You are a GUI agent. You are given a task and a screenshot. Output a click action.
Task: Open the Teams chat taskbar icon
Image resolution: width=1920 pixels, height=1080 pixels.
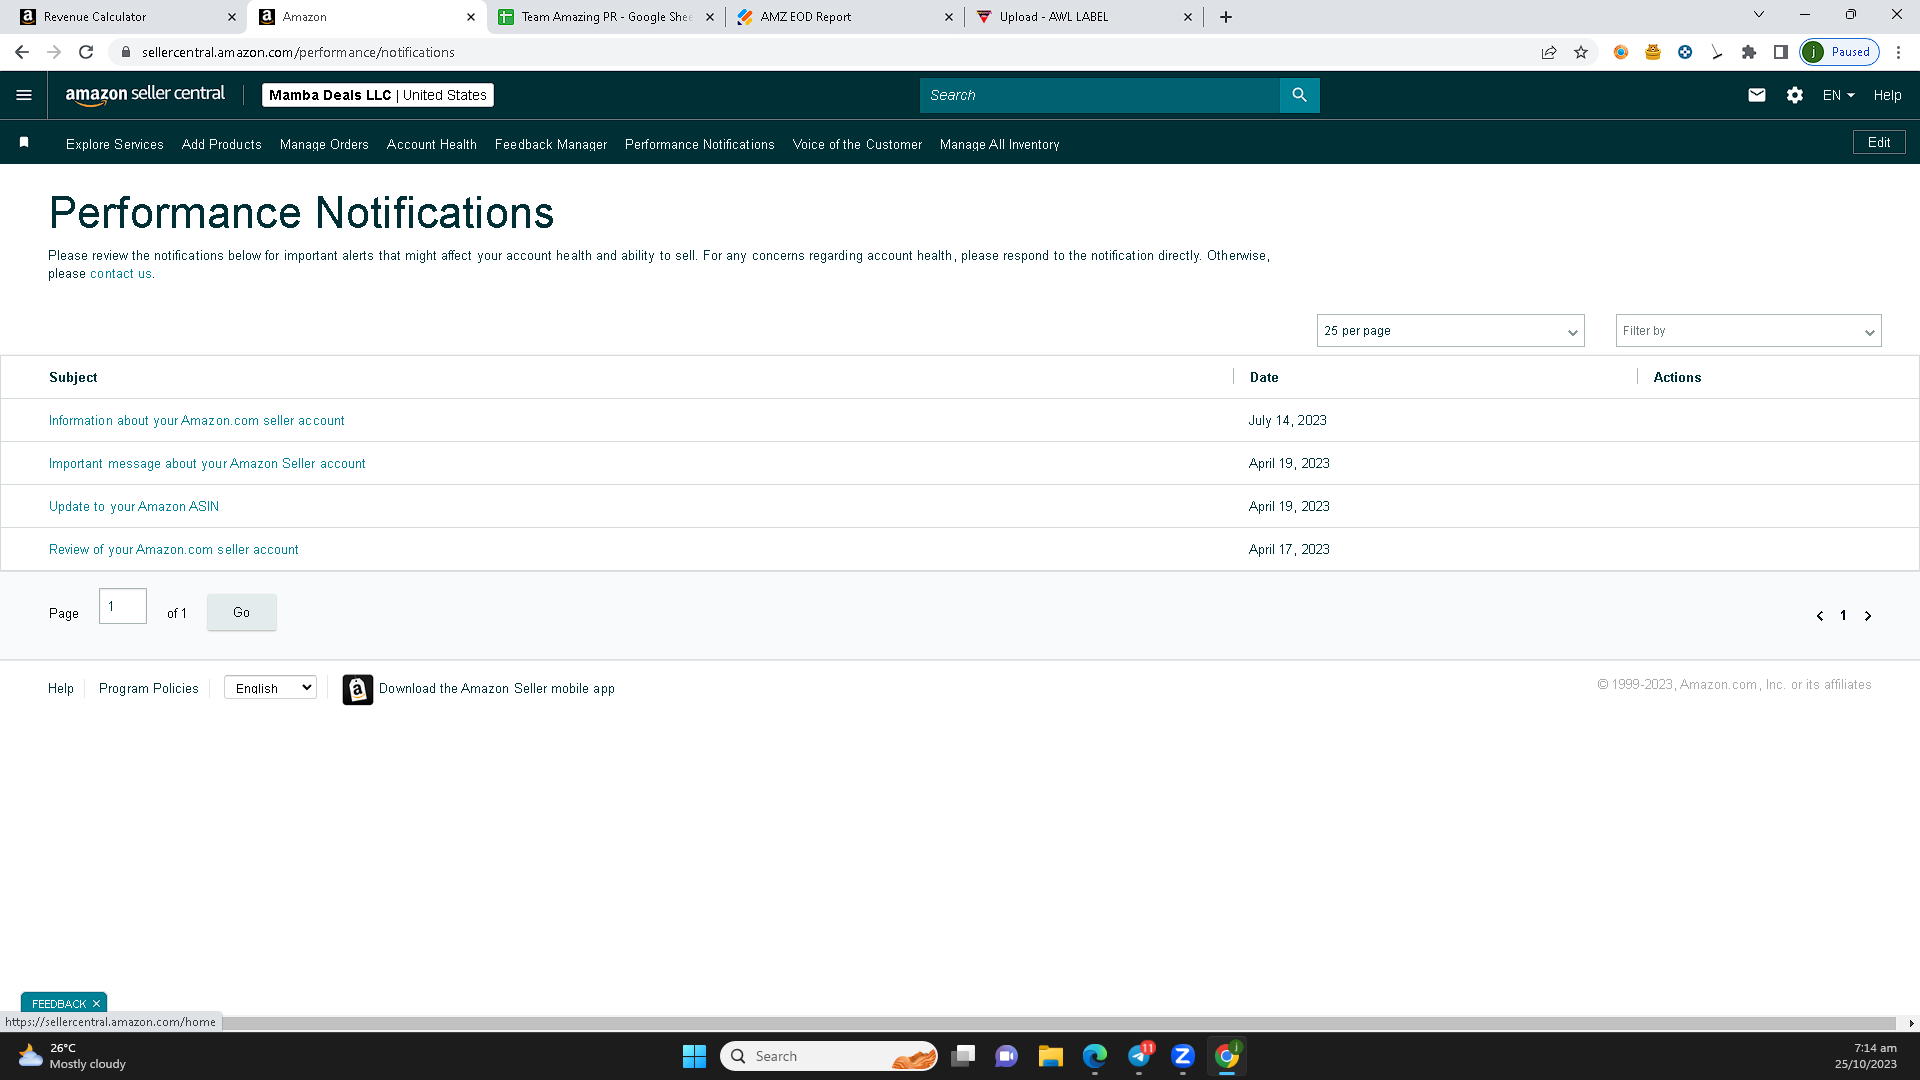[1006, 1056]
